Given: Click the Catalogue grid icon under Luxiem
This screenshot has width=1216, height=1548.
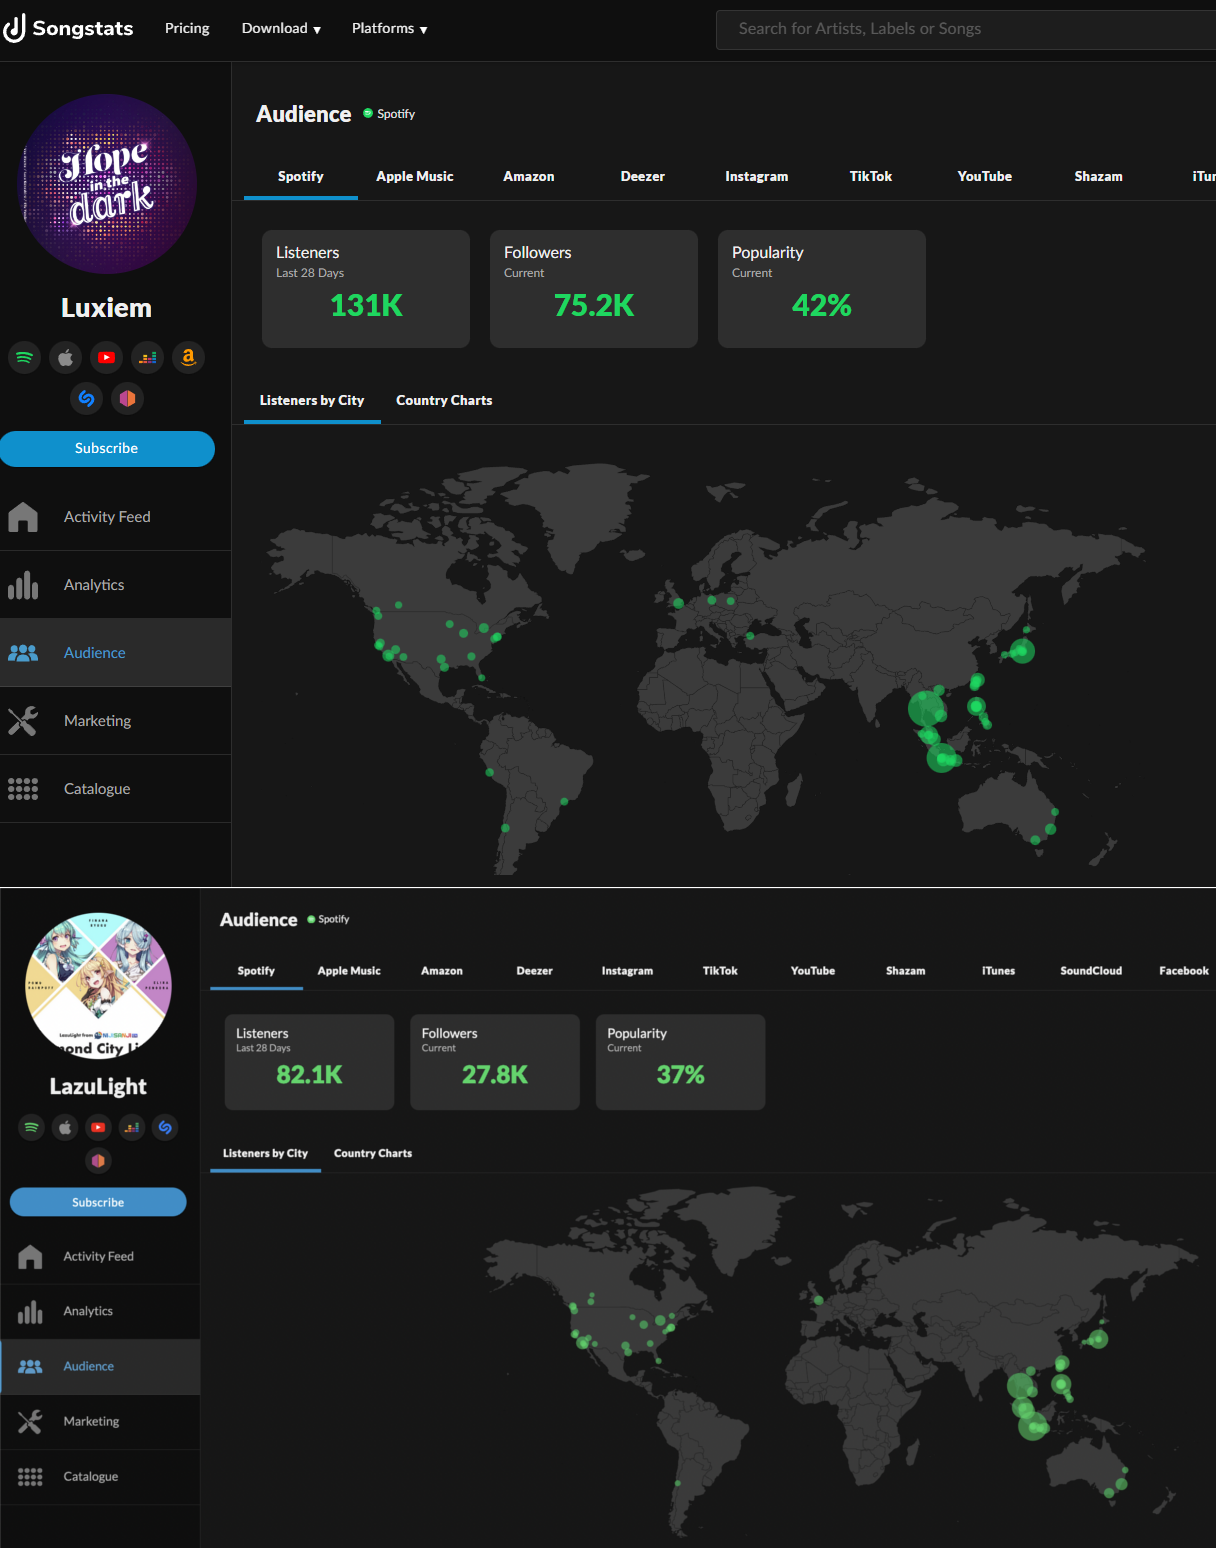Looking at the screenshot, I should 23,789.
